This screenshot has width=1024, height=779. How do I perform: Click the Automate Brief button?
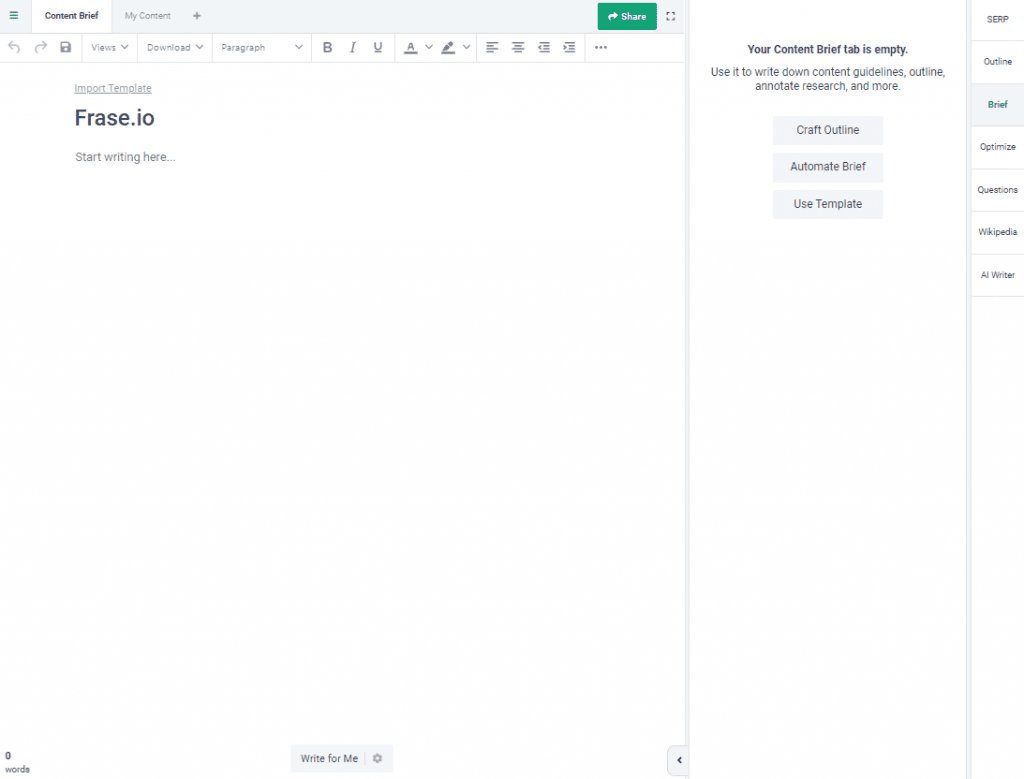pyautogui.click(x=827, y=167)
